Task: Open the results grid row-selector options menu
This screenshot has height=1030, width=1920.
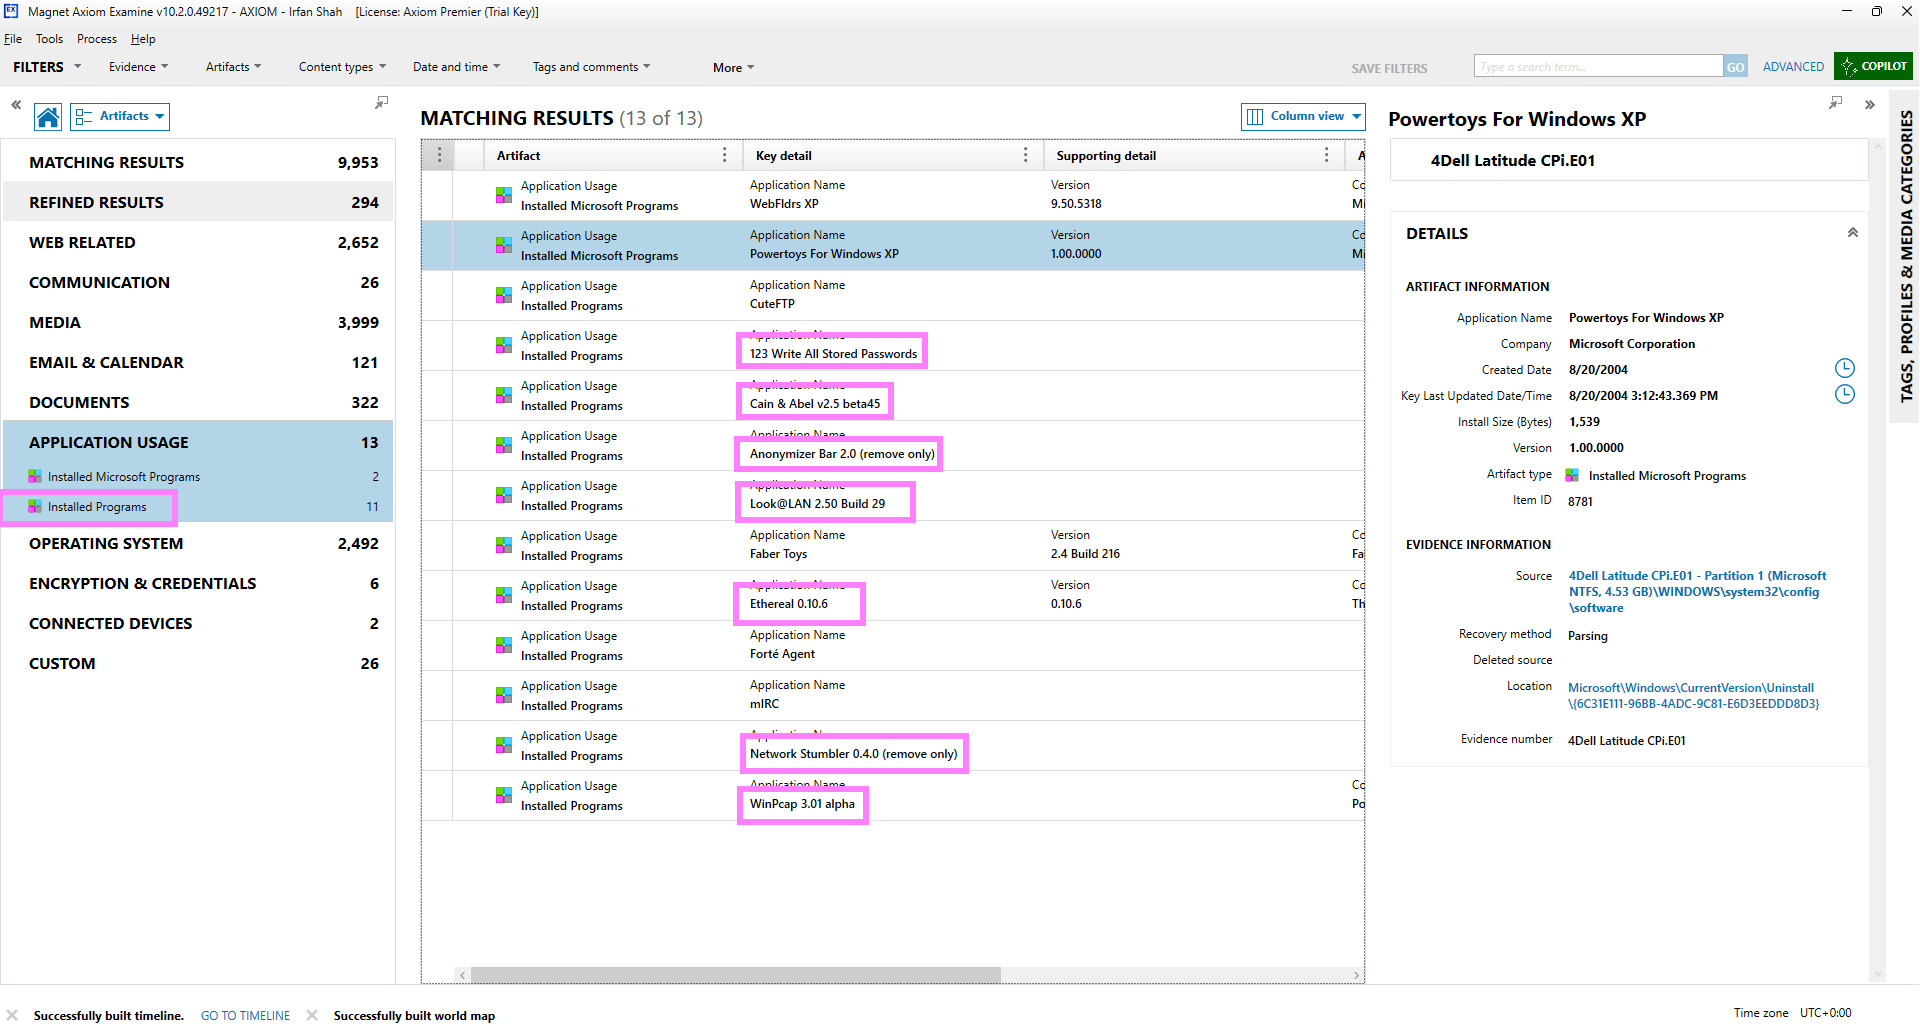Action: coord(439,155)
